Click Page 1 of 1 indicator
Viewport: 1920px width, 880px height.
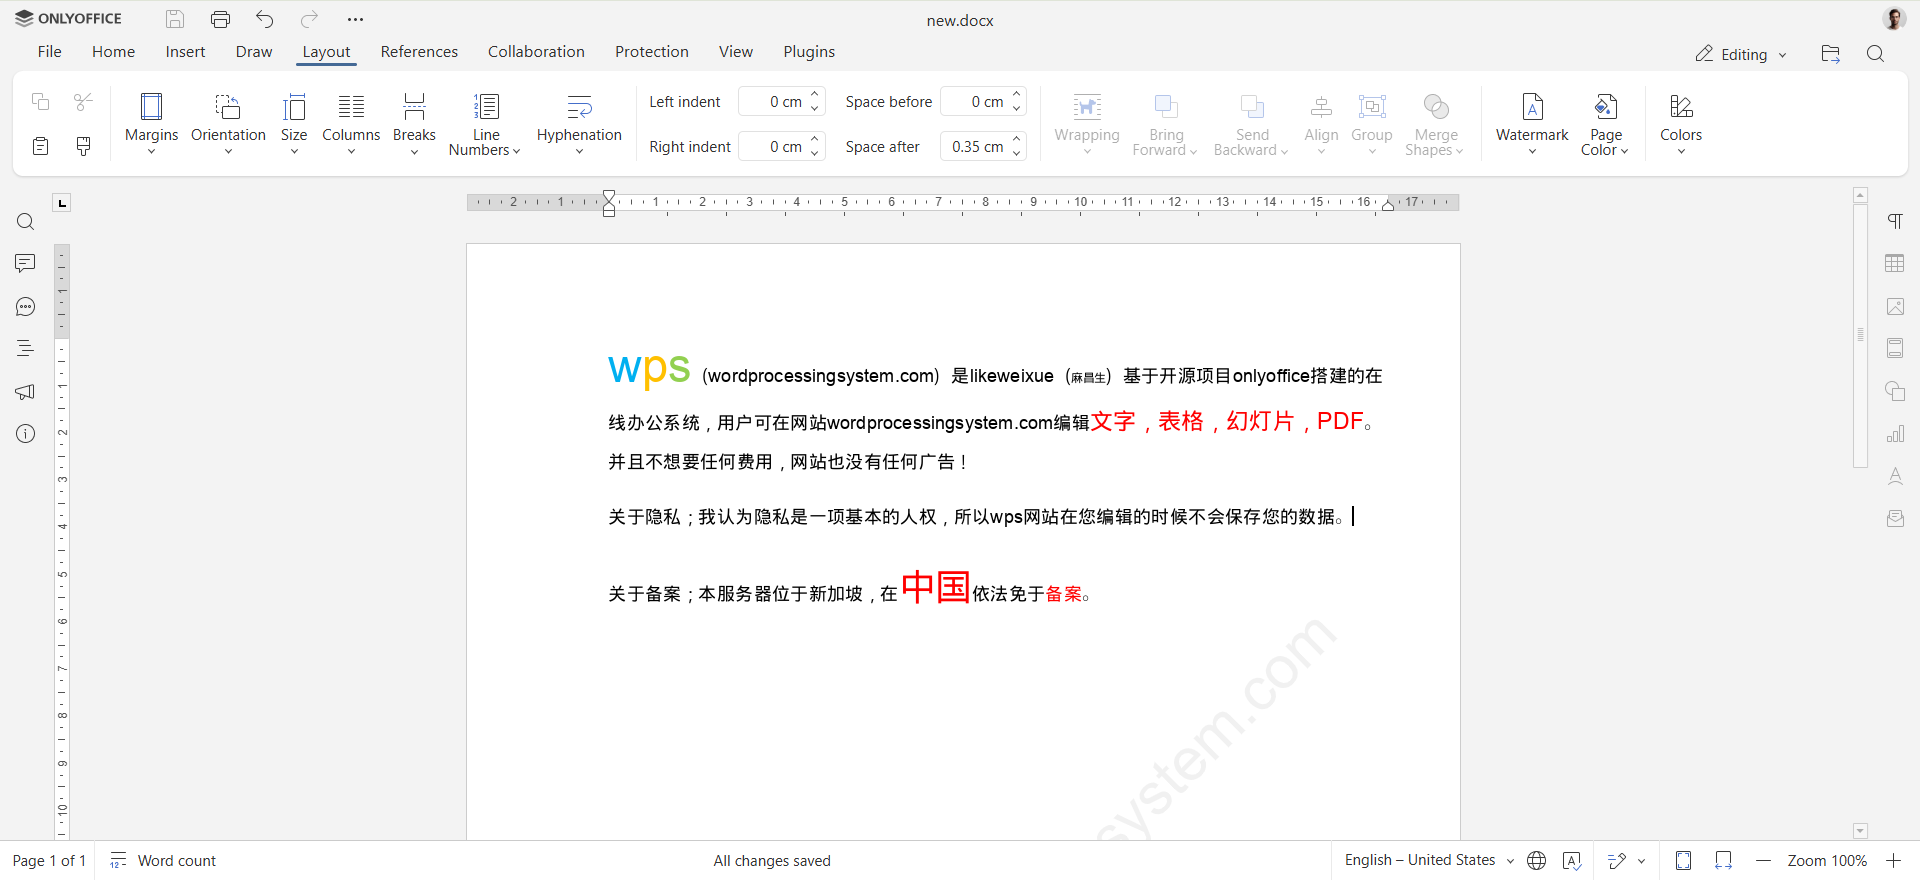49,860
